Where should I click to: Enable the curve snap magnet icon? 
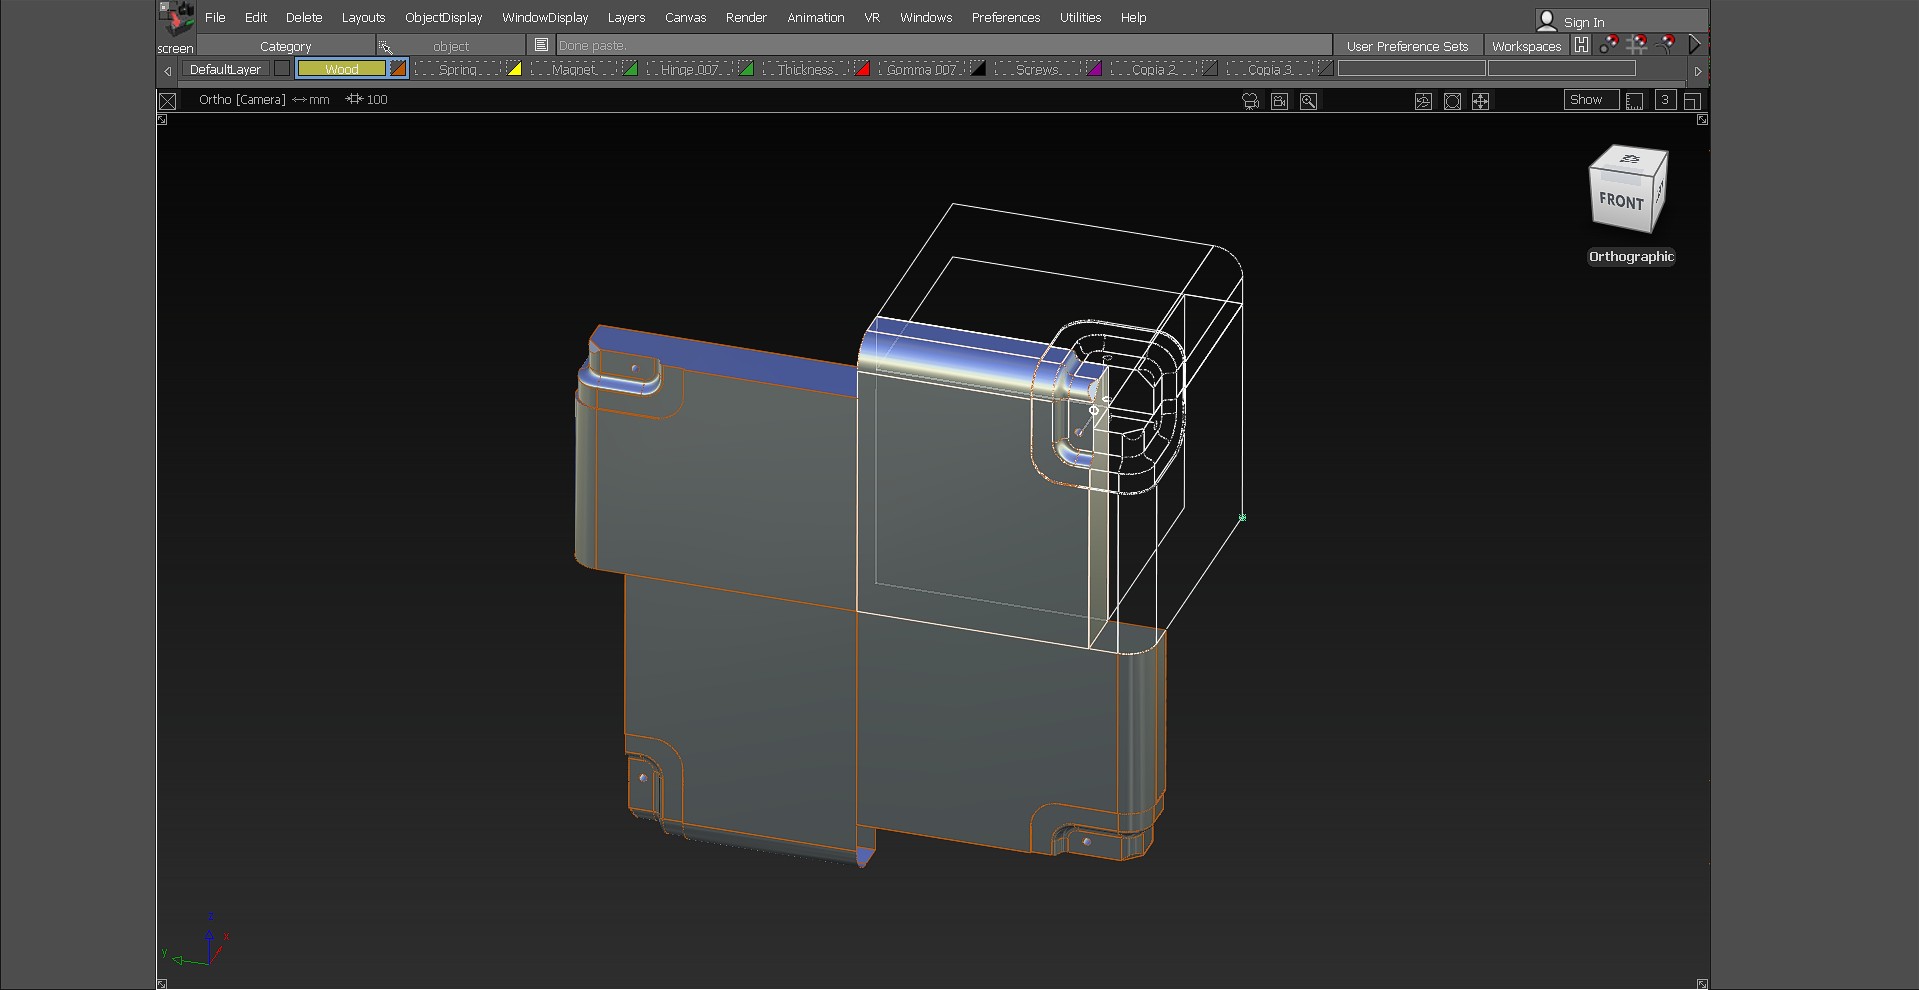(1666, 45)
